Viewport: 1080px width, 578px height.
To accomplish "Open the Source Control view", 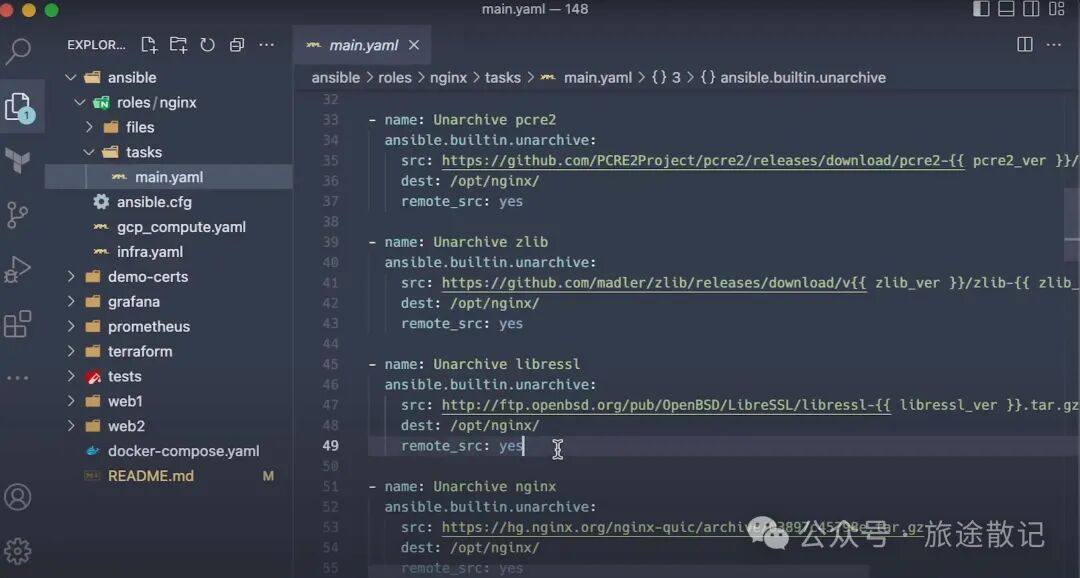I will coord(17,215).
